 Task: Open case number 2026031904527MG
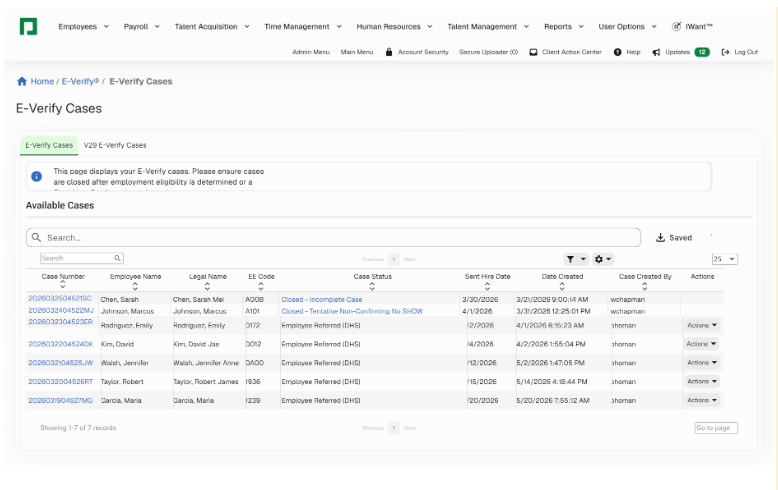(61, 400)
